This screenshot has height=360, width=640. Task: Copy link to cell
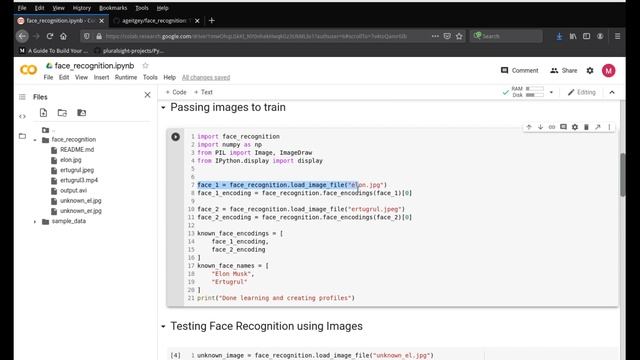[552, 127]
